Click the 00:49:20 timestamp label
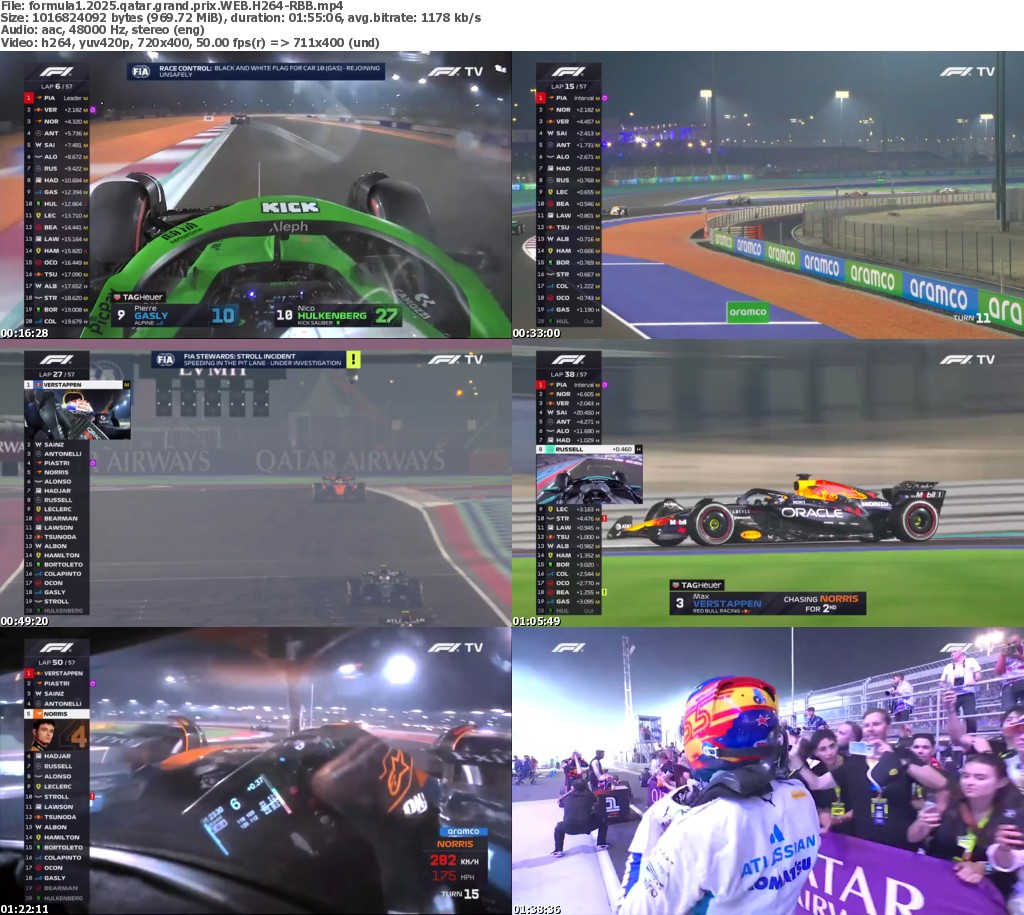 pyautogui.click(x=22, y=621)
